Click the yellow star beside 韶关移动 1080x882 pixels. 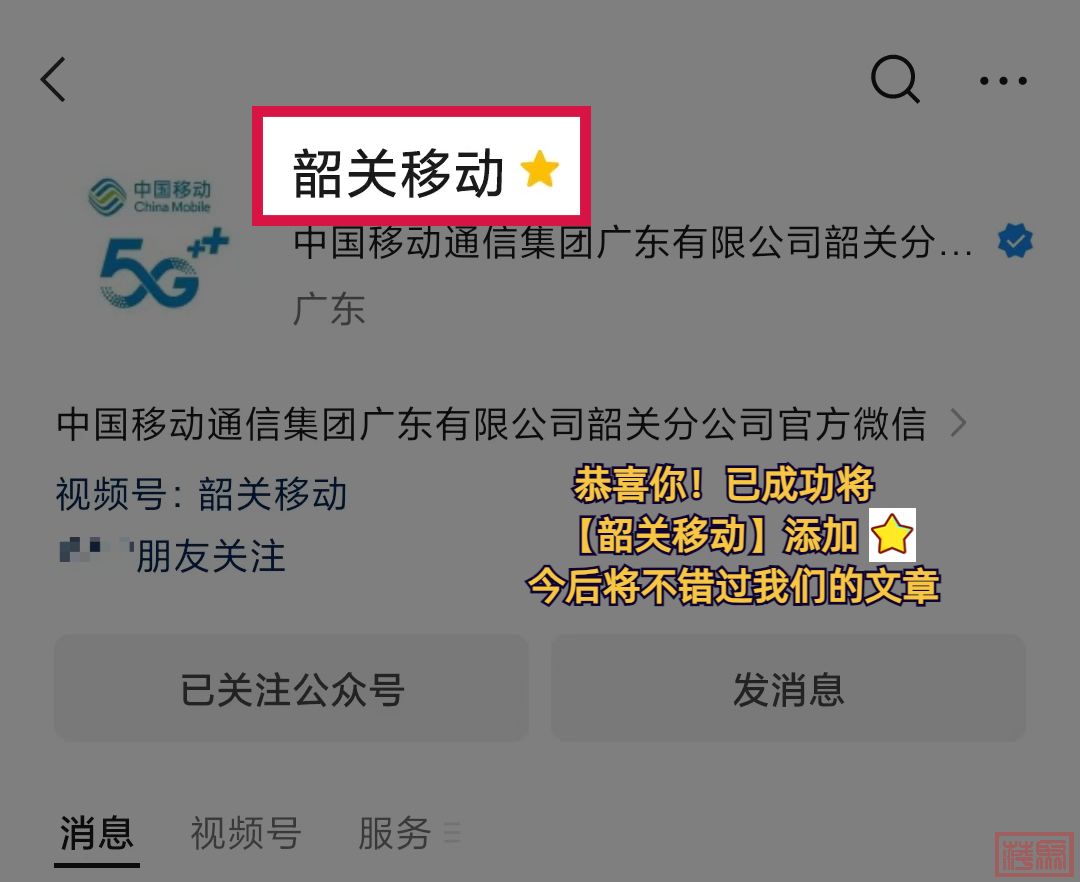[539, 169]
